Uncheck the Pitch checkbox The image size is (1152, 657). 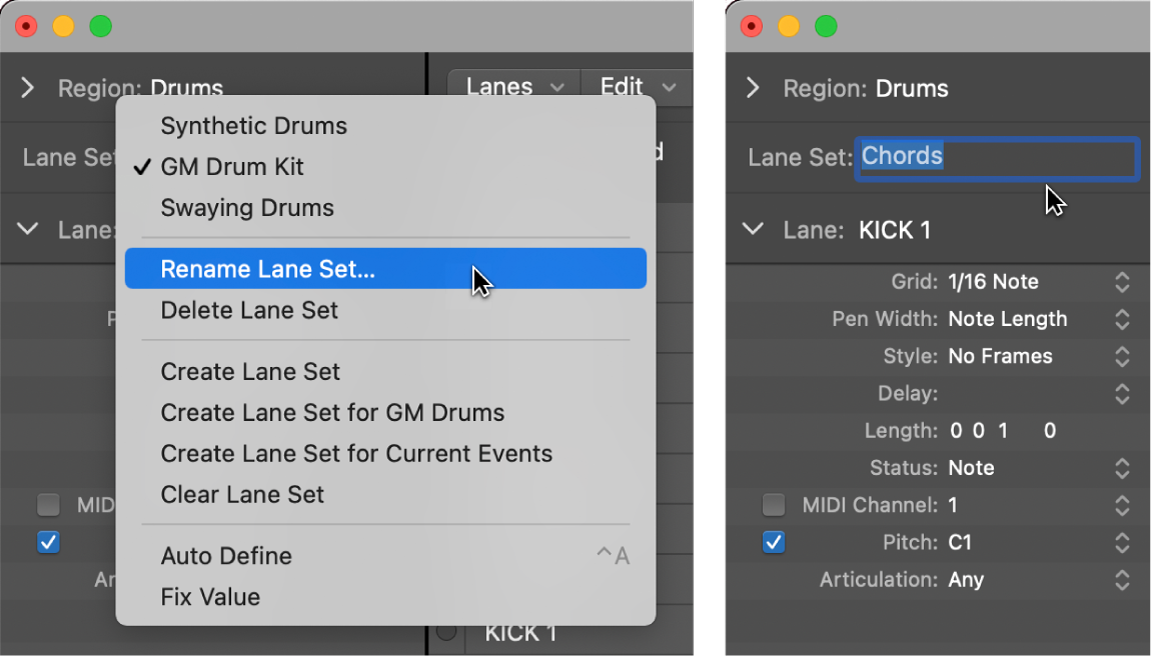tap(773, 543)
